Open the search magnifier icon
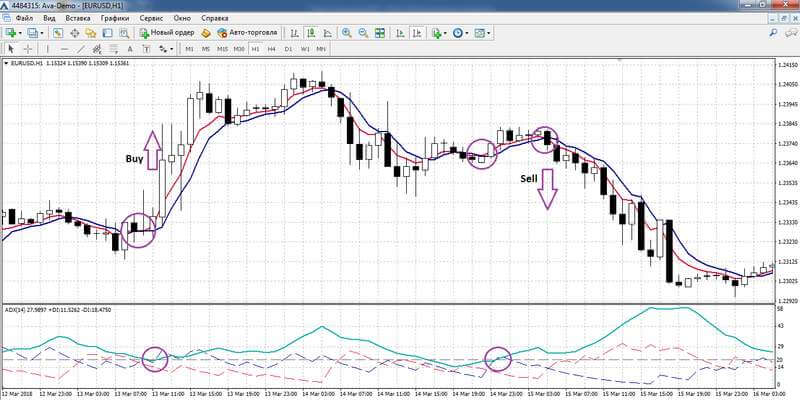 (x=774, y=32)
